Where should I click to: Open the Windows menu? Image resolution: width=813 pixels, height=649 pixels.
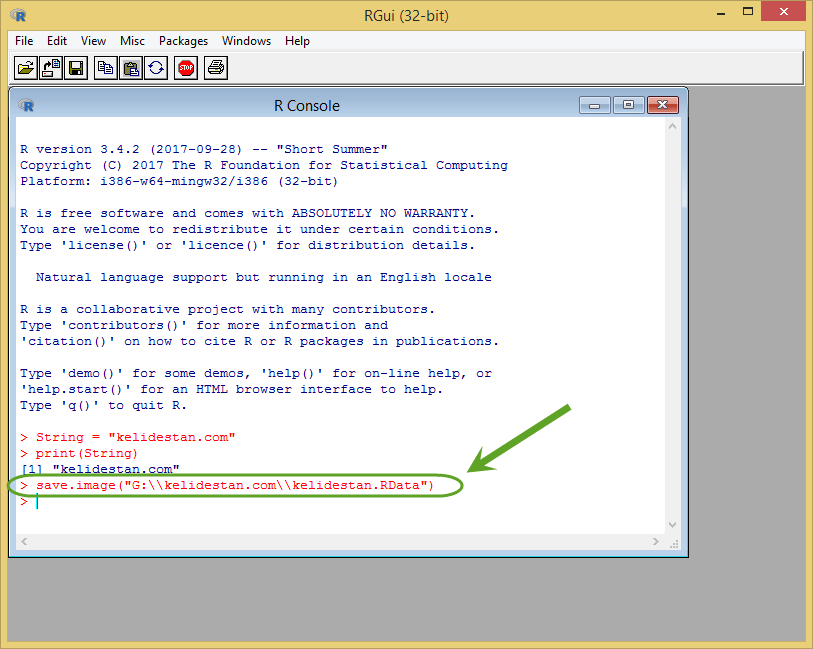(246, 41)
